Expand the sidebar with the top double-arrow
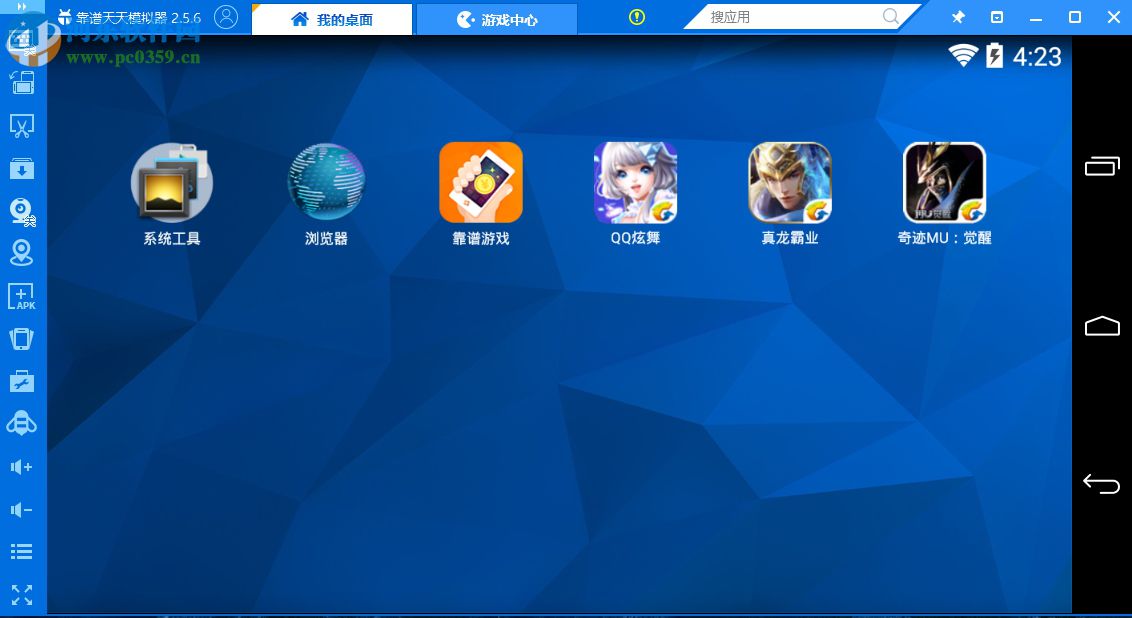Image resolution: width=1132 pixels, height=618 pixels. [22, 6]
